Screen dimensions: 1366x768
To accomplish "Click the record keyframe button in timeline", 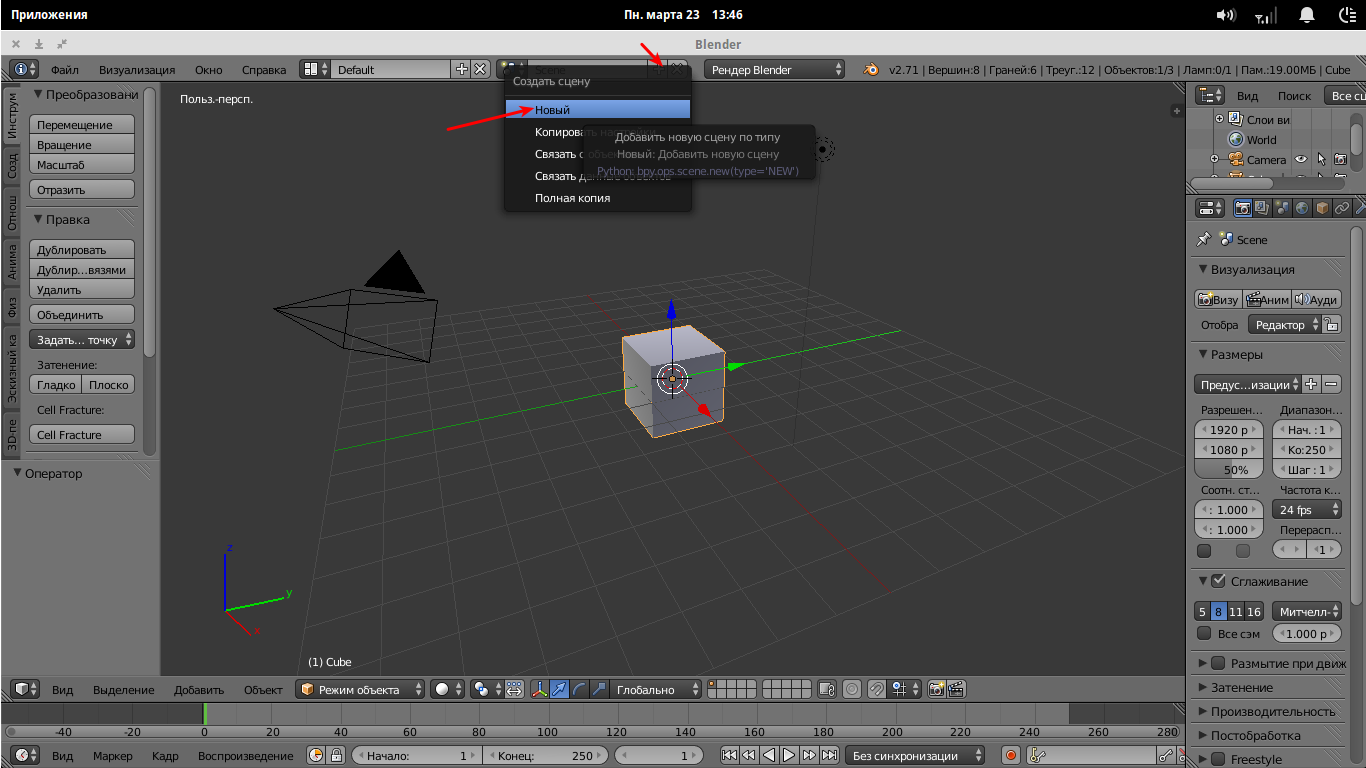I will click(x=1011, y=756).
